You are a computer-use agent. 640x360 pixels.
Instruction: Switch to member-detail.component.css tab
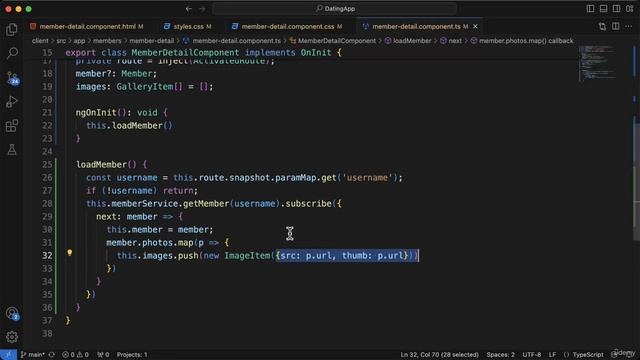point(287,27)
